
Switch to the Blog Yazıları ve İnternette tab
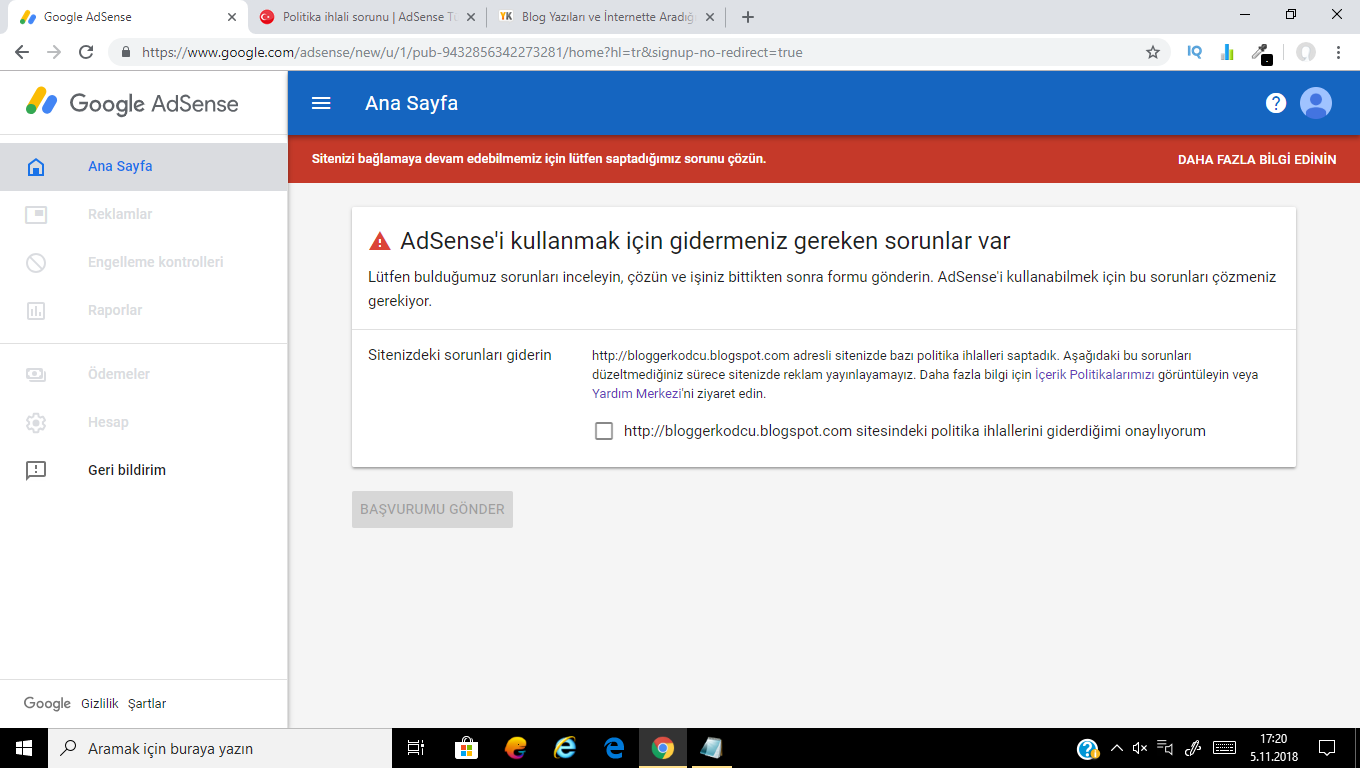pos(606,17)
